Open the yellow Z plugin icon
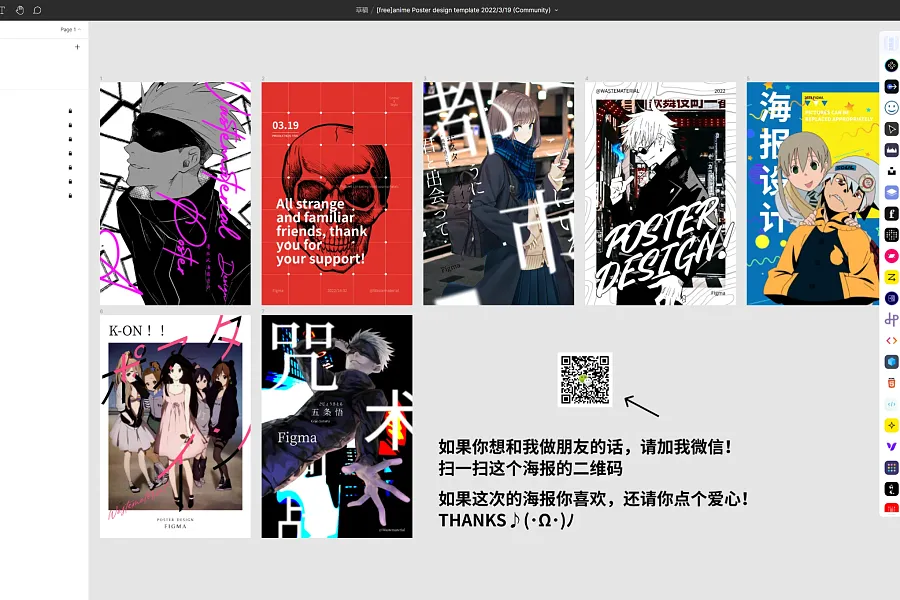The width and height of the screenshot is (900, 600). point(891,277)
